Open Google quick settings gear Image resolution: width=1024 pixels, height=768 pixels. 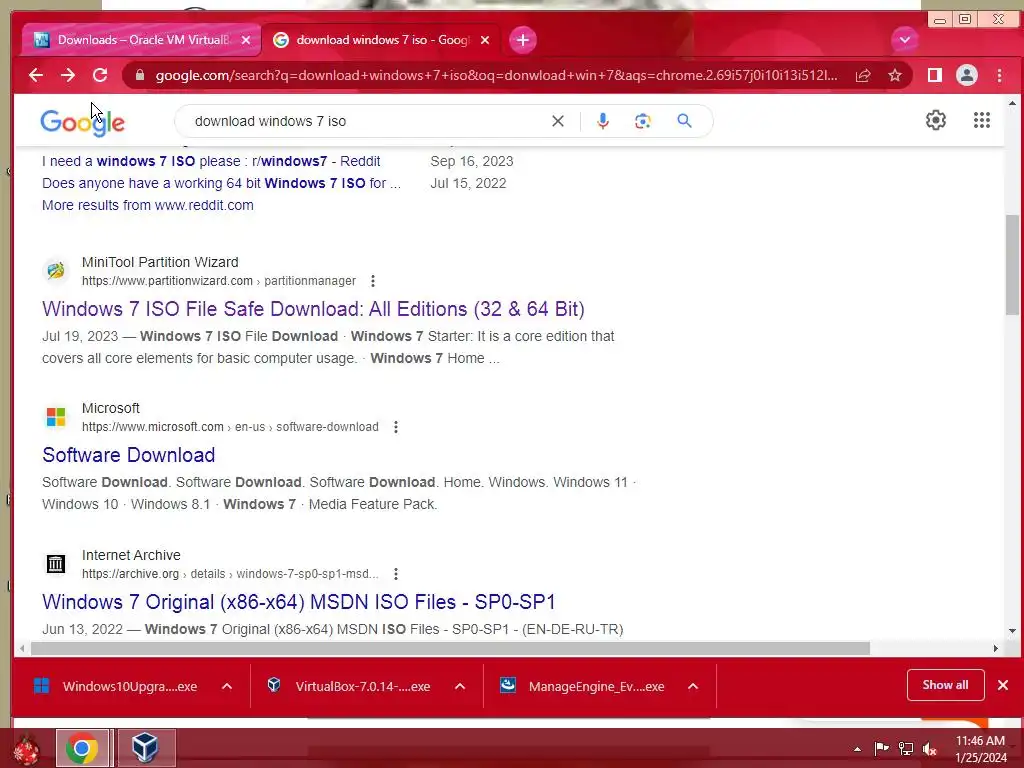click(935, 120)
